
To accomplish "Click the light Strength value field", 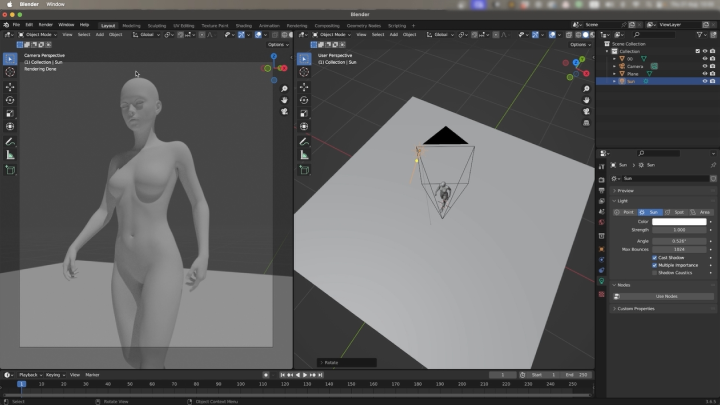I will [x=680, y=230].
